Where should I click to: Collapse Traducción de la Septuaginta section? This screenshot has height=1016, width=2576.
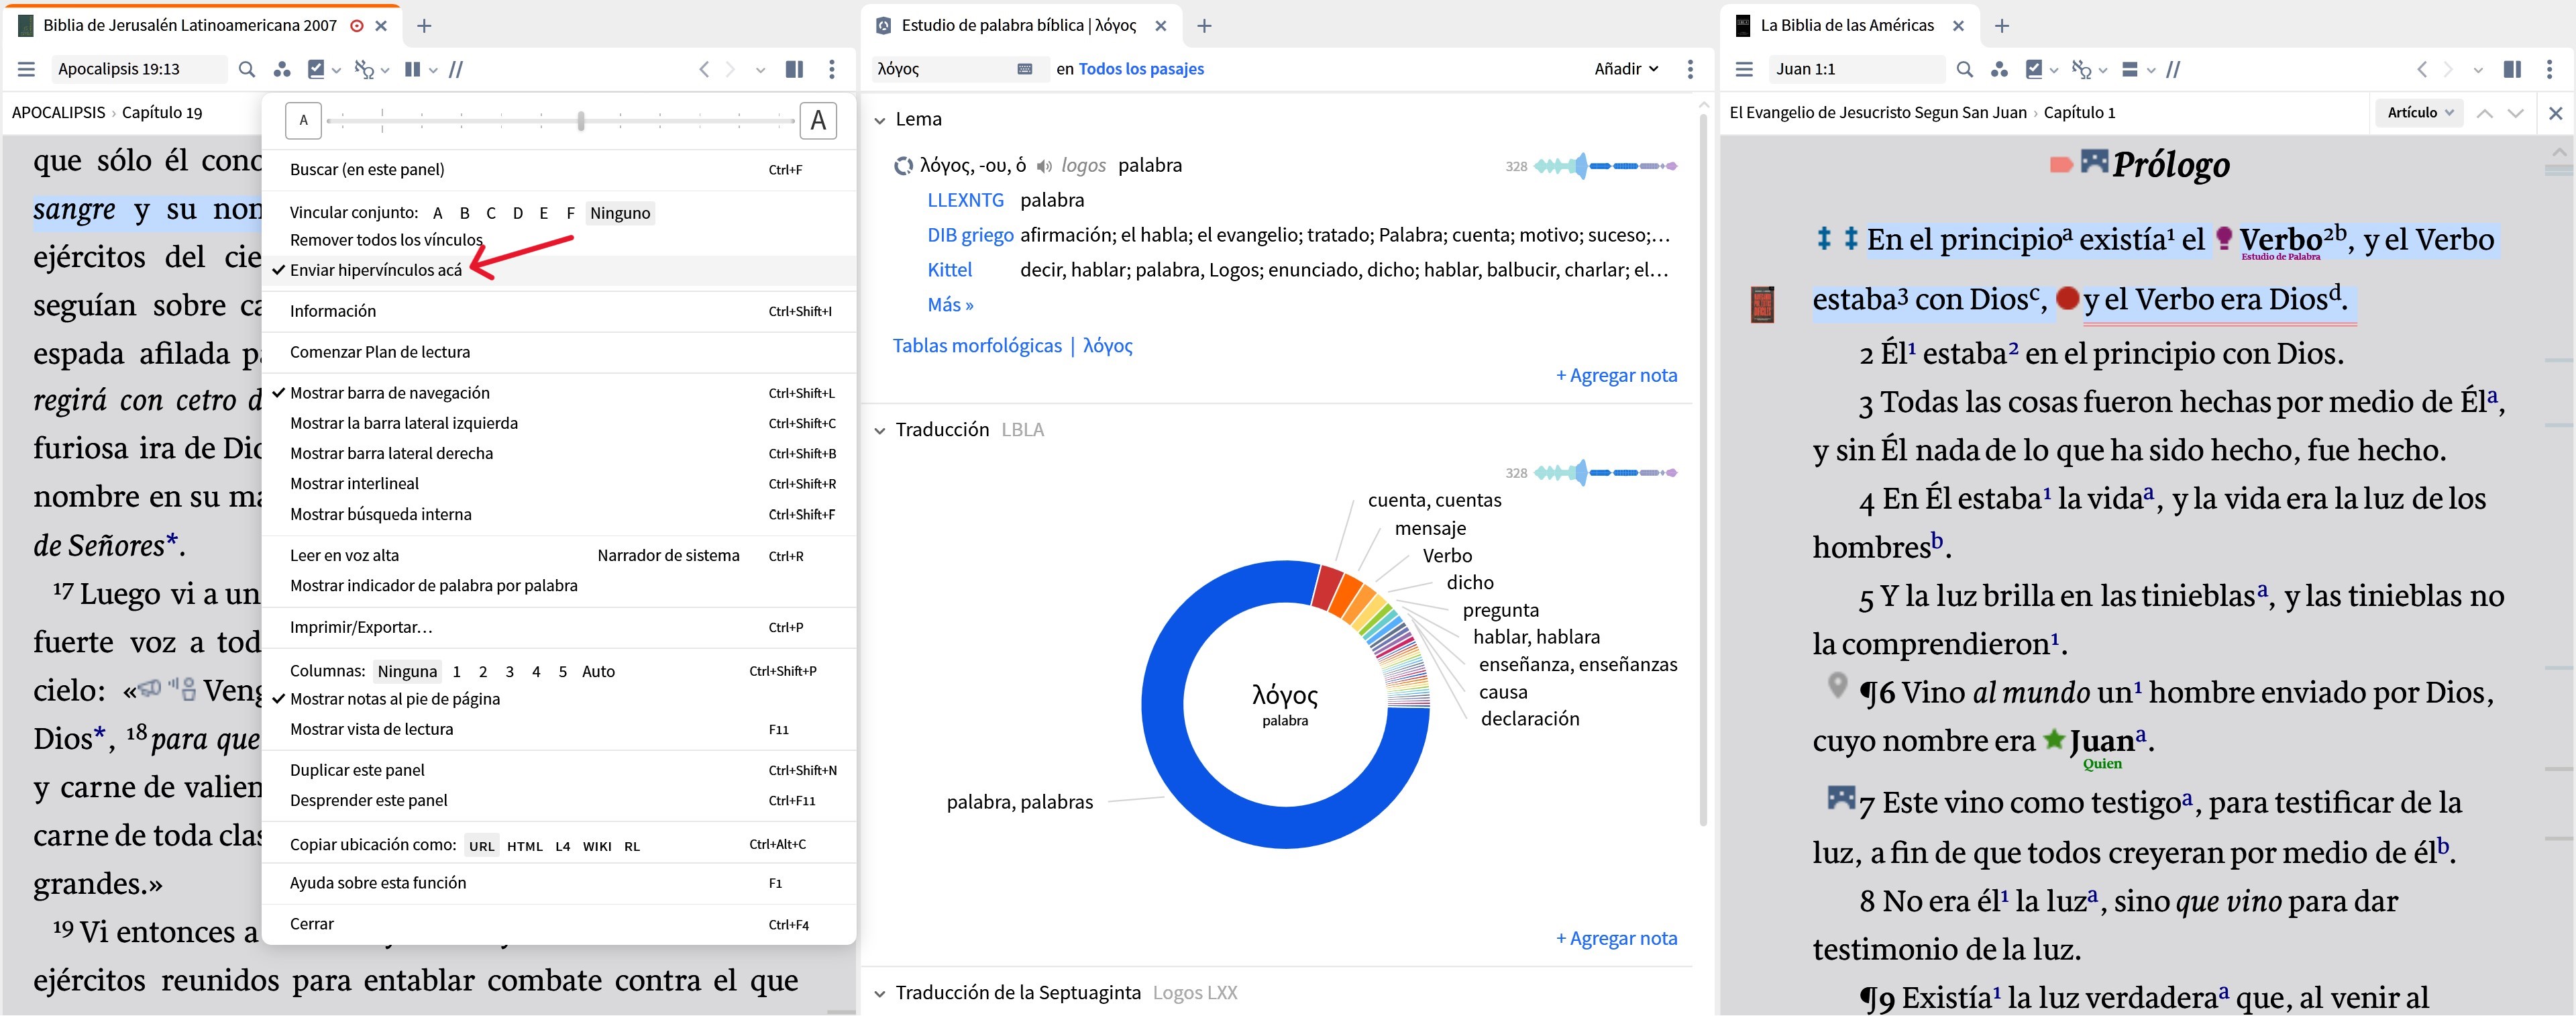880,994
